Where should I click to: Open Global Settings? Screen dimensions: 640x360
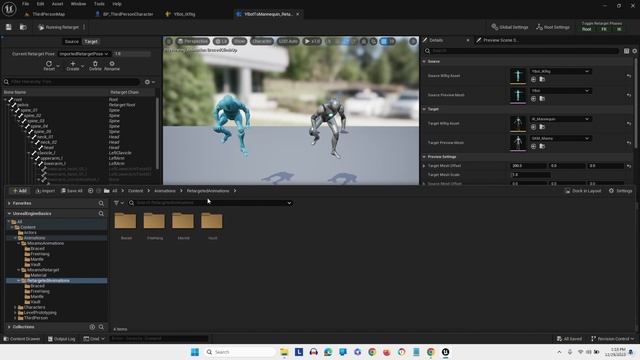[510, 27]
